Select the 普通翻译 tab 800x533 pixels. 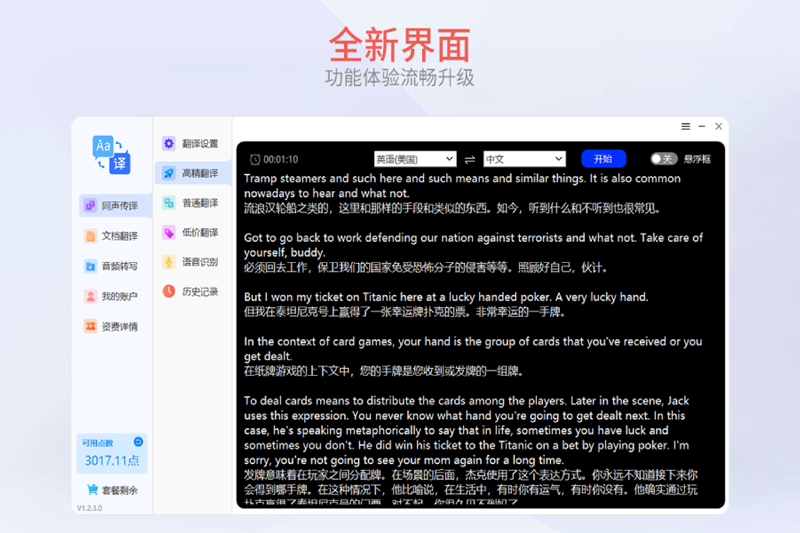(x=192, y=203)
